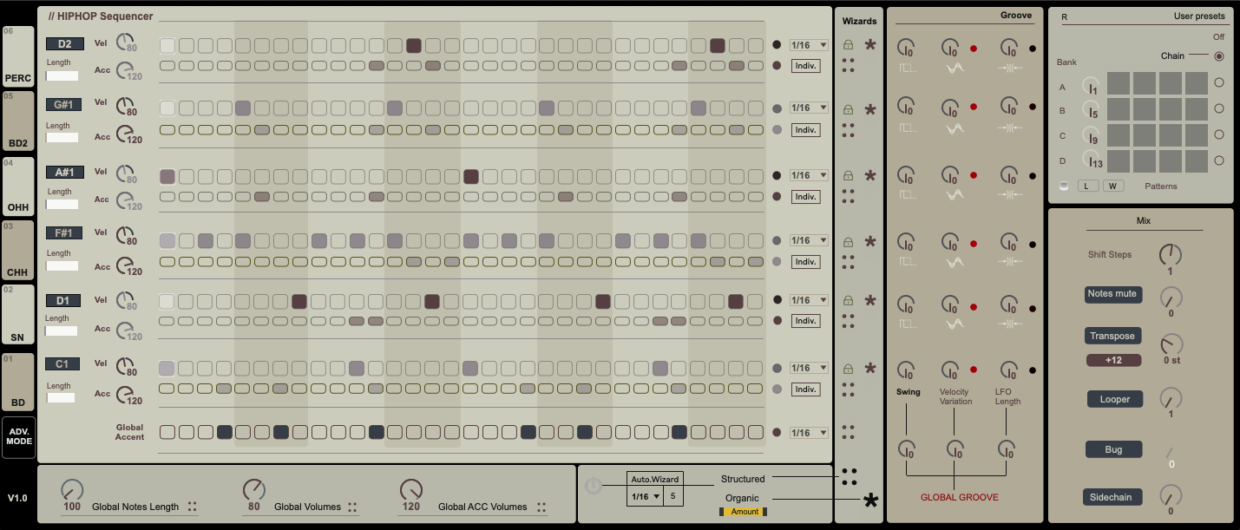Viewport: 1240px width, 530px height.
Task: Click the swing step icon in D2 groove row
Action: tap(908, 66)
